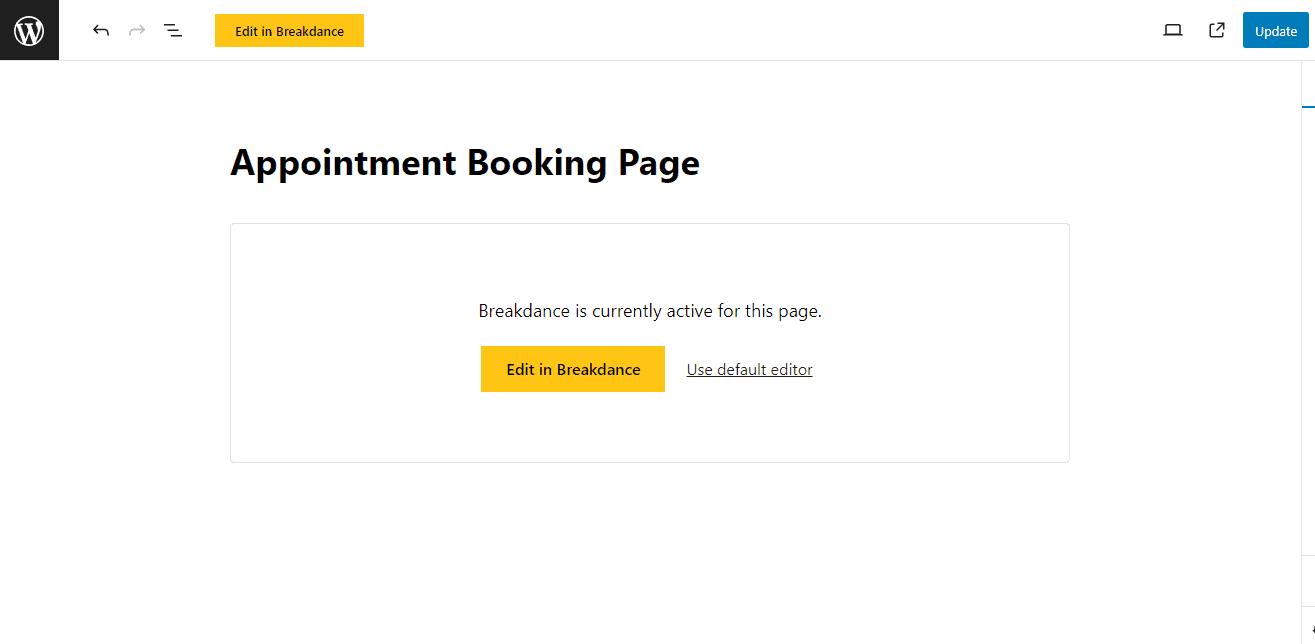Open the Document Overview list view
The height and width of the screenshot is (644, 1315).
coord(173,31)
